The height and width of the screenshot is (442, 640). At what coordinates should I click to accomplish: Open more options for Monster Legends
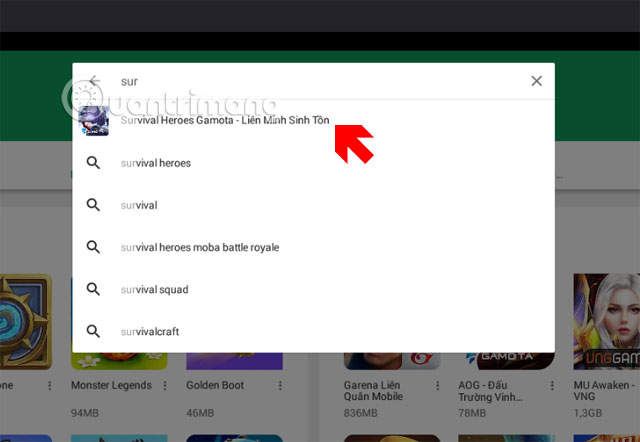tap(165, 386)
